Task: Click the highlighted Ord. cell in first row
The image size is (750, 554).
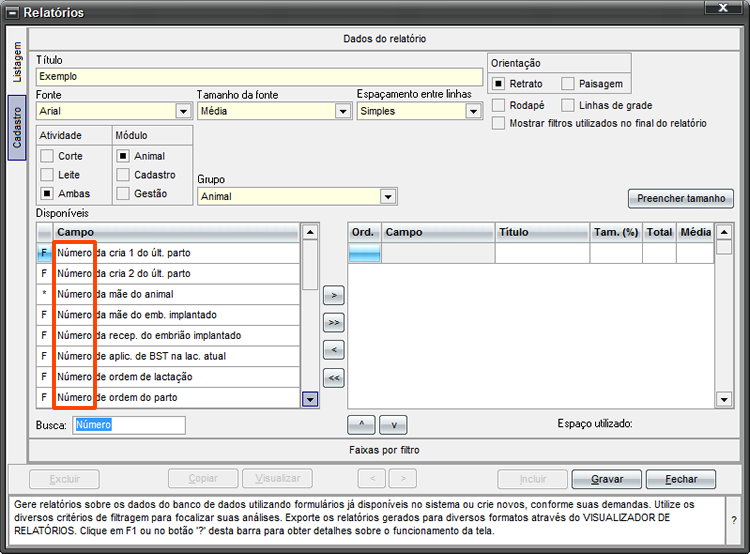Action: pos(364,253)
